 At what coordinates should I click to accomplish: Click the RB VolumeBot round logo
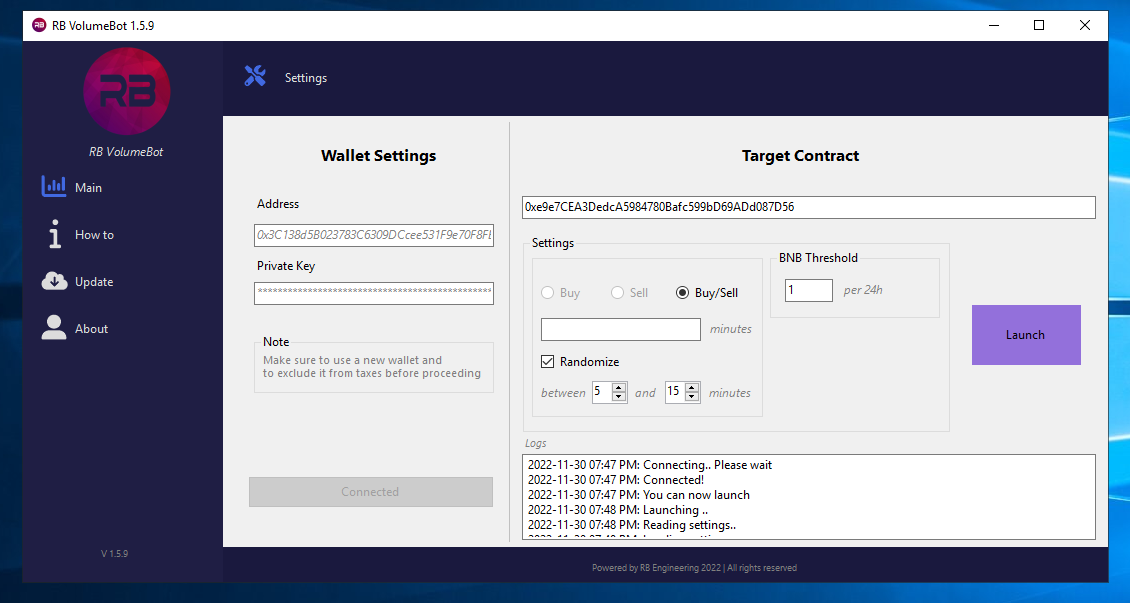pos(127,91)
